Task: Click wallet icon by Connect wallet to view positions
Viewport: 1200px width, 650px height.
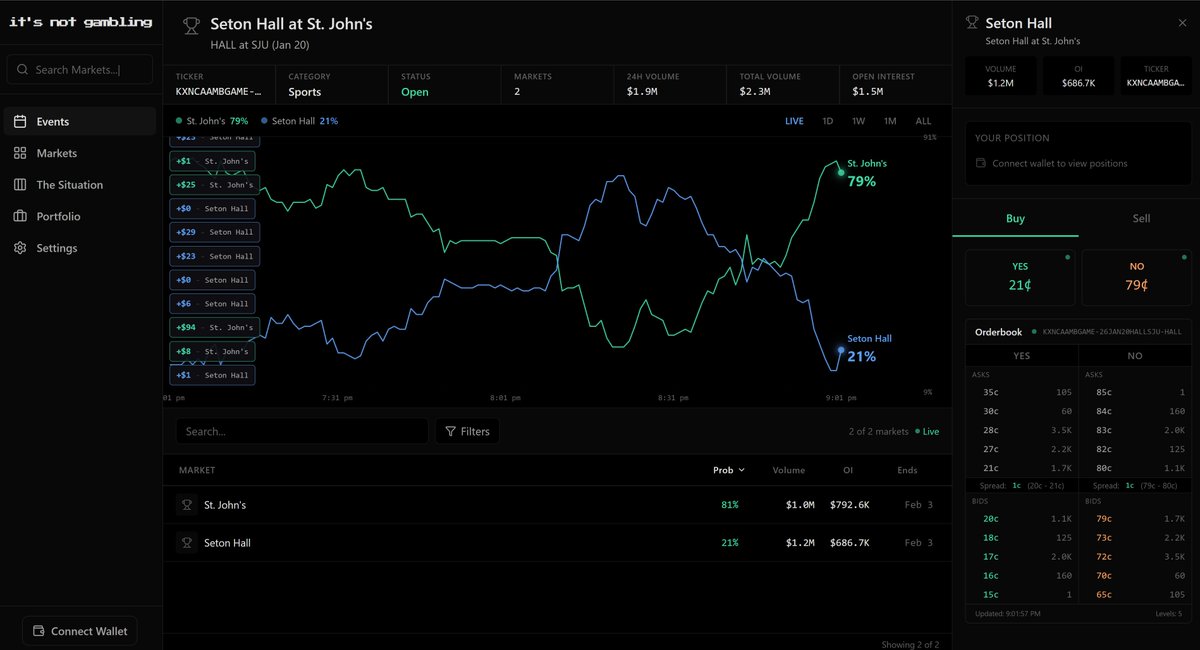Action: click(x=981, y=163)
